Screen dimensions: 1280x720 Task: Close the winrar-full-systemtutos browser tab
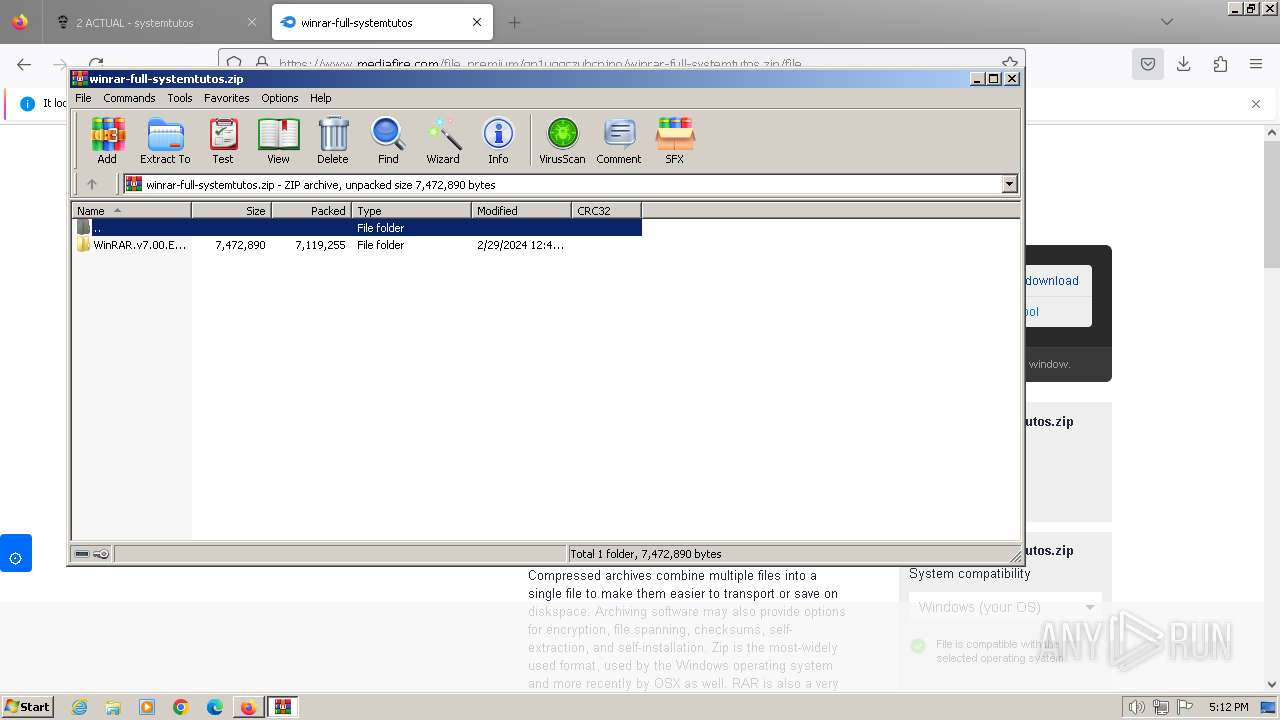click(477, 22)
